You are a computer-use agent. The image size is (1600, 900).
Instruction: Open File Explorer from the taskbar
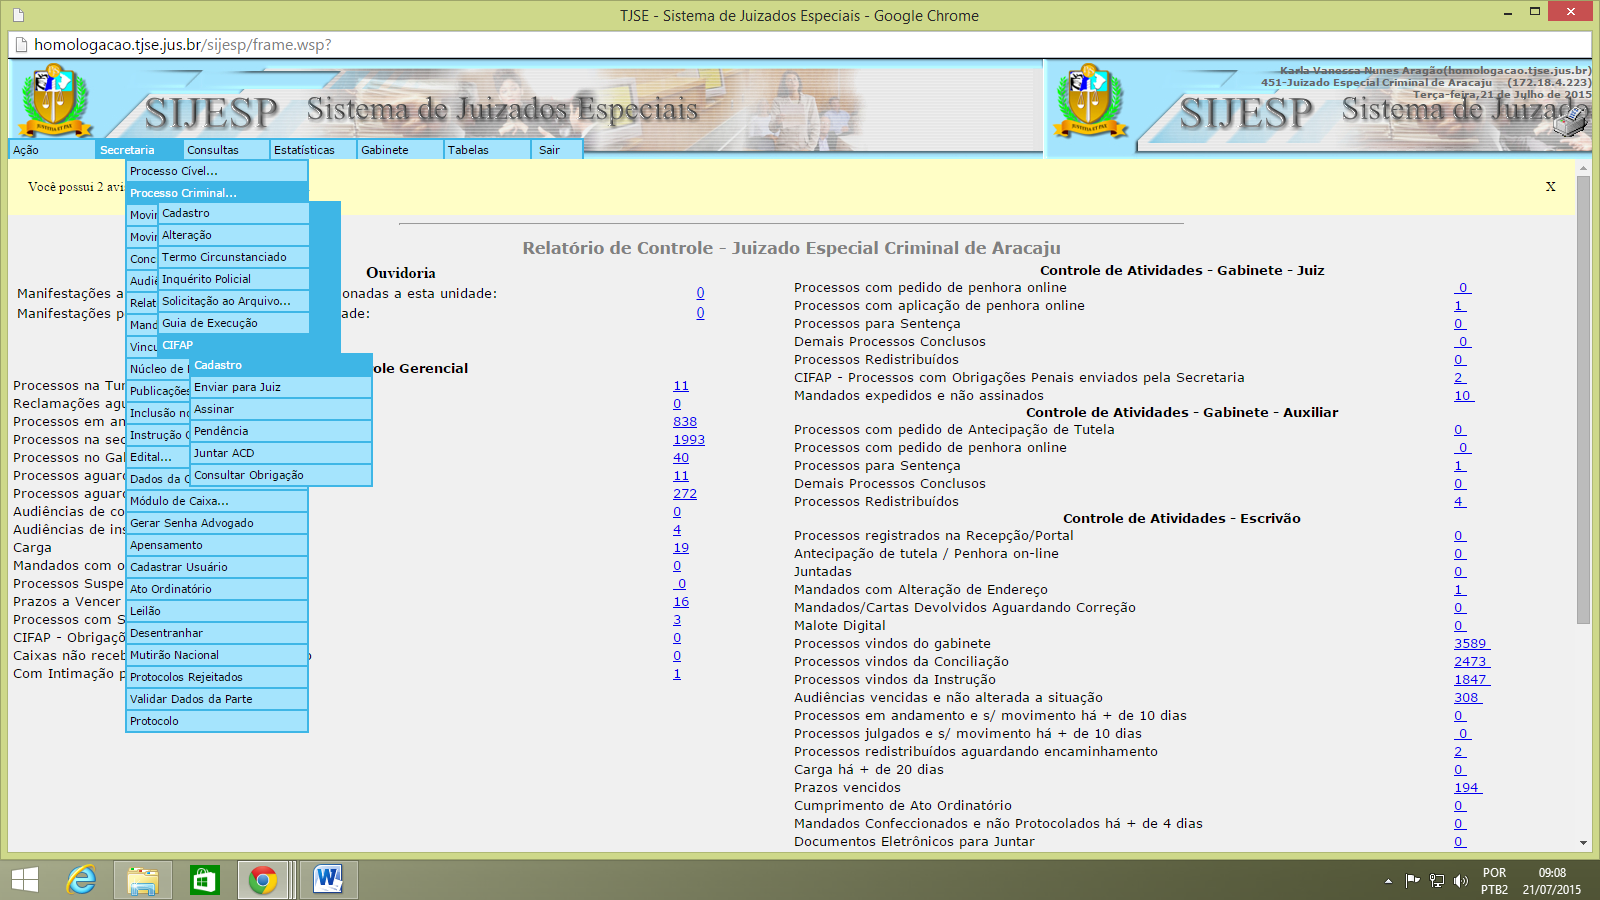(143, 880)
